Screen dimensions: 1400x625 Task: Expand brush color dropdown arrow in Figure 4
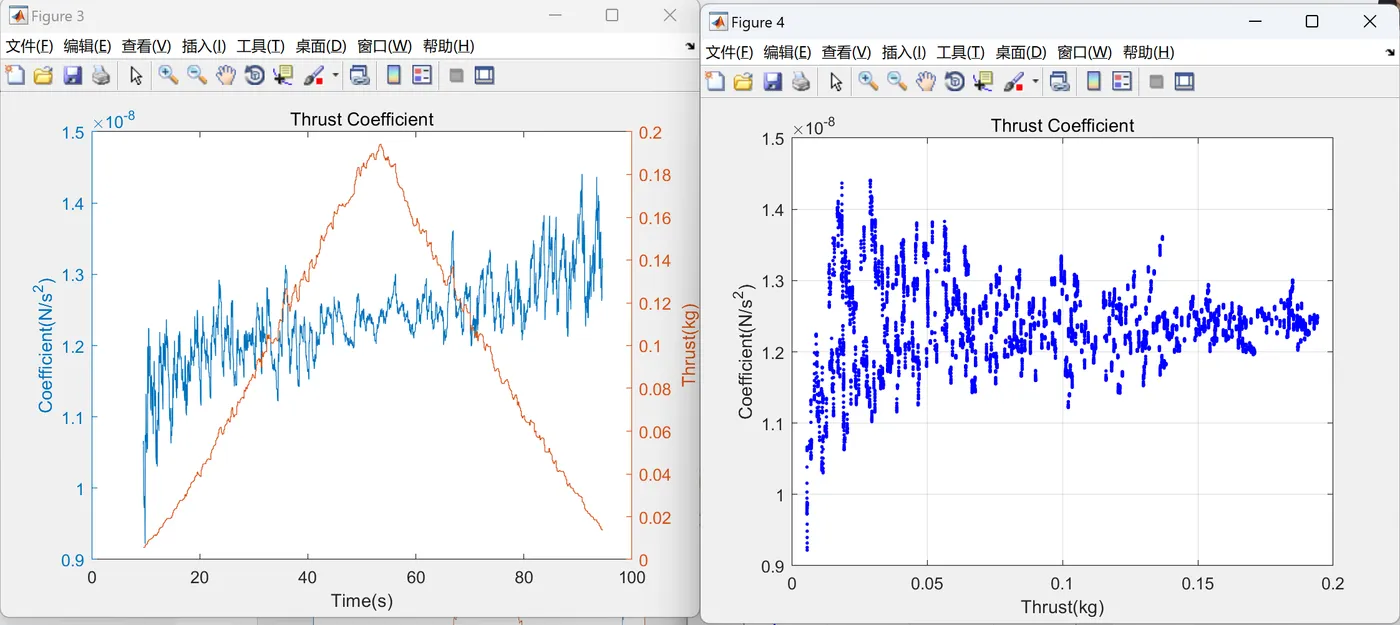(x=1036, y=82)
